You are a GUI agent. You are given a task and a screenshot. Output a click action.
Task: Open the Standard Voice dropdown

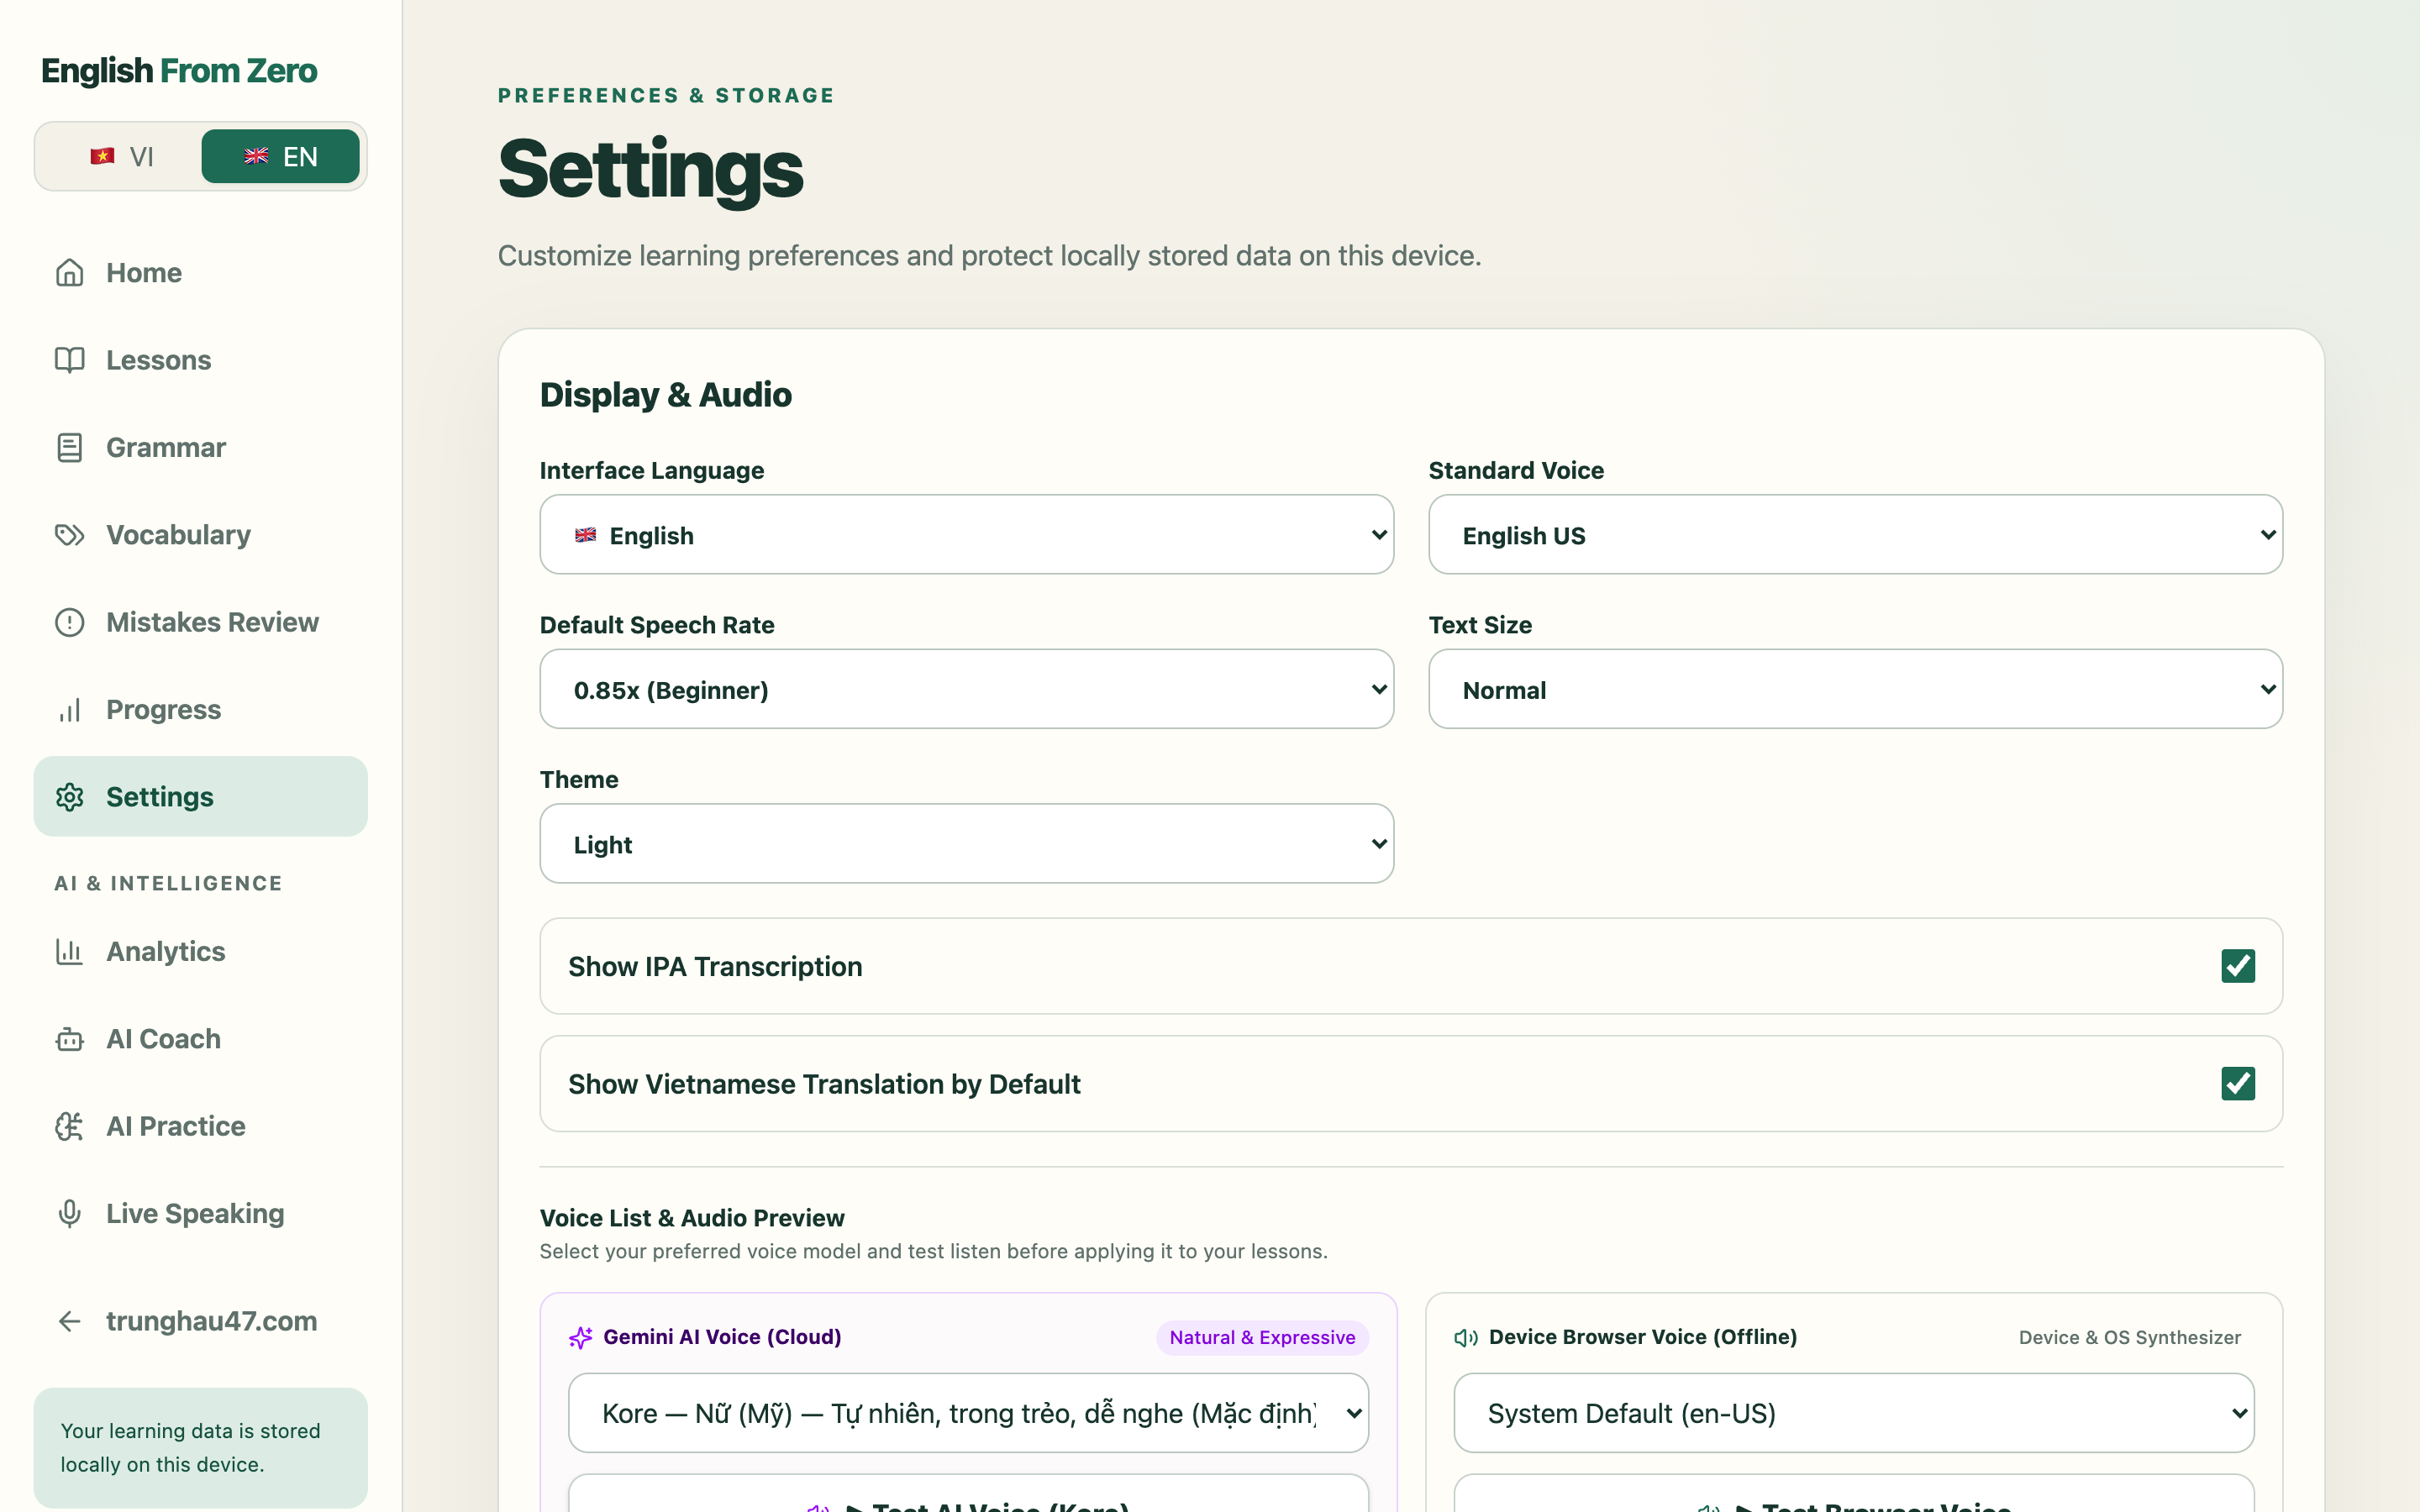pyautogui.click(x=1855, y=534)
